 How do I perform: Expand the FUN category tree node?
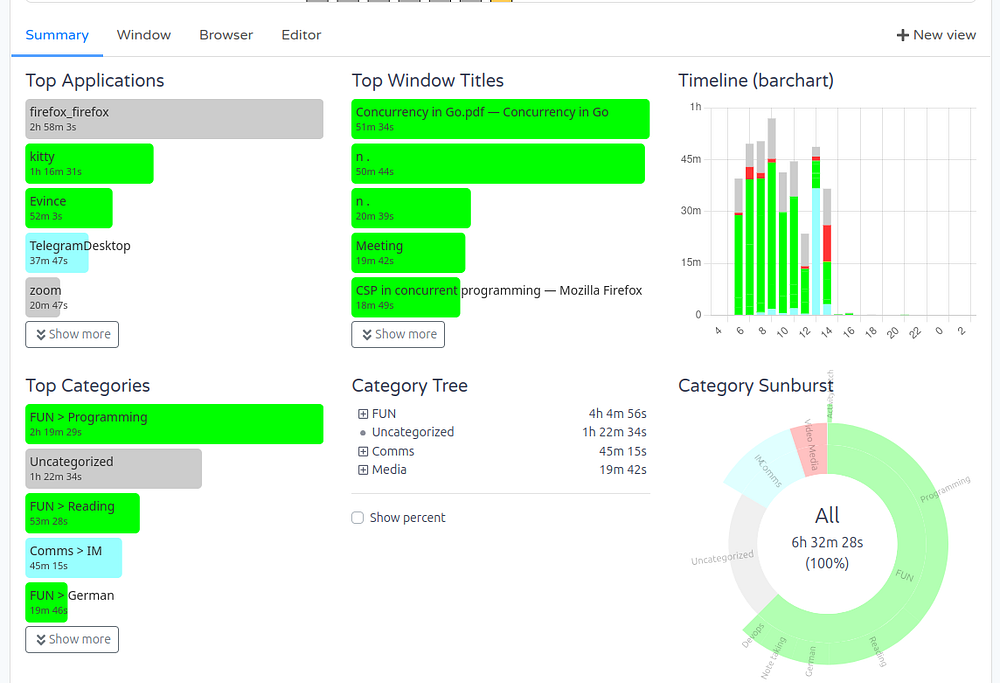[x=363, y=414]
